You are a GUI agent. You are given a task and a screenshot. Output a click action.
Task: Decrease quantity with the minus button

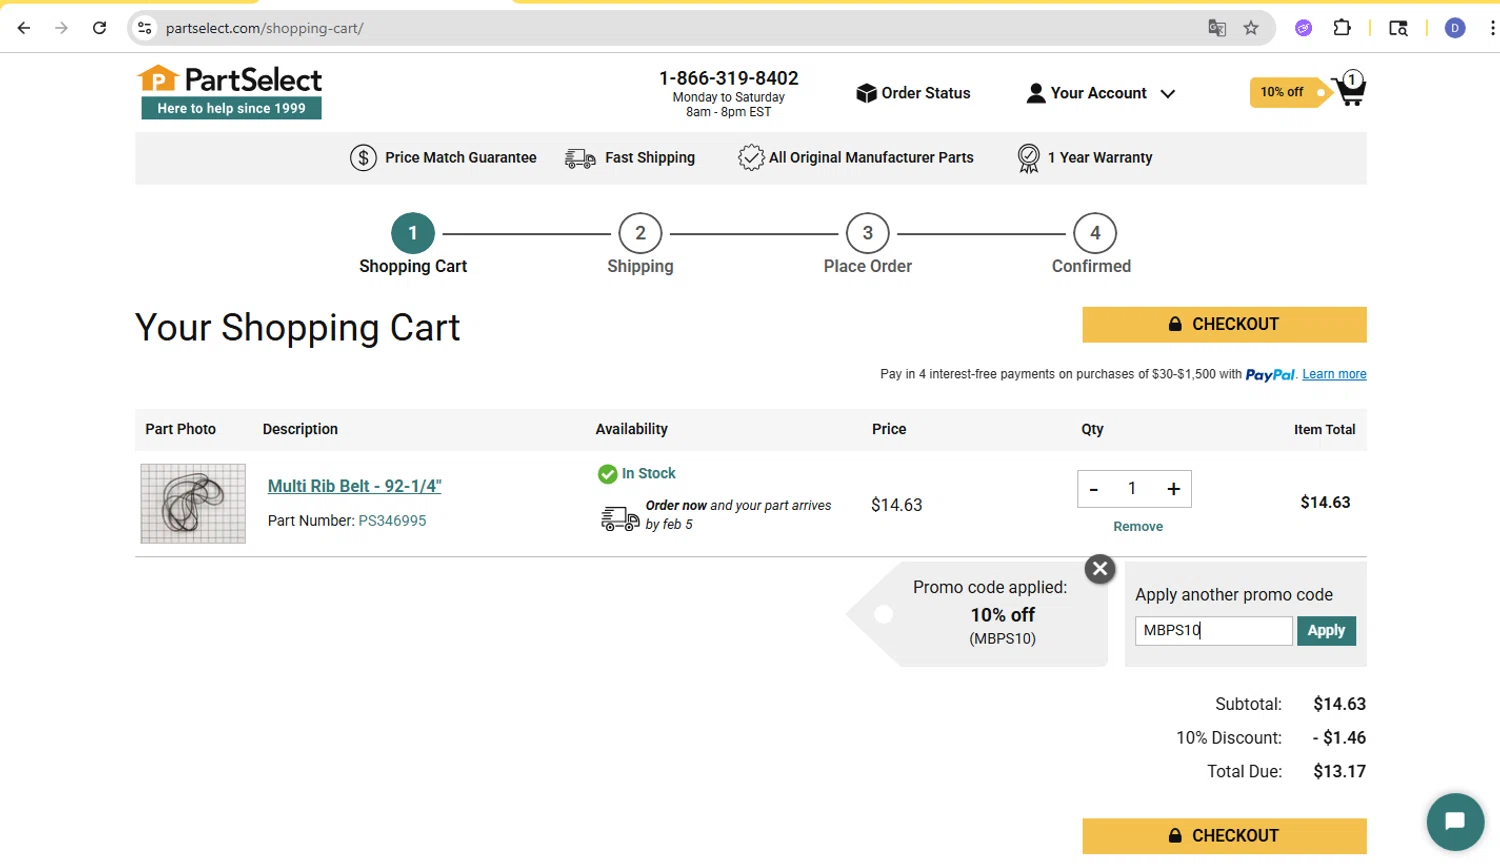tap(1094, 489)
